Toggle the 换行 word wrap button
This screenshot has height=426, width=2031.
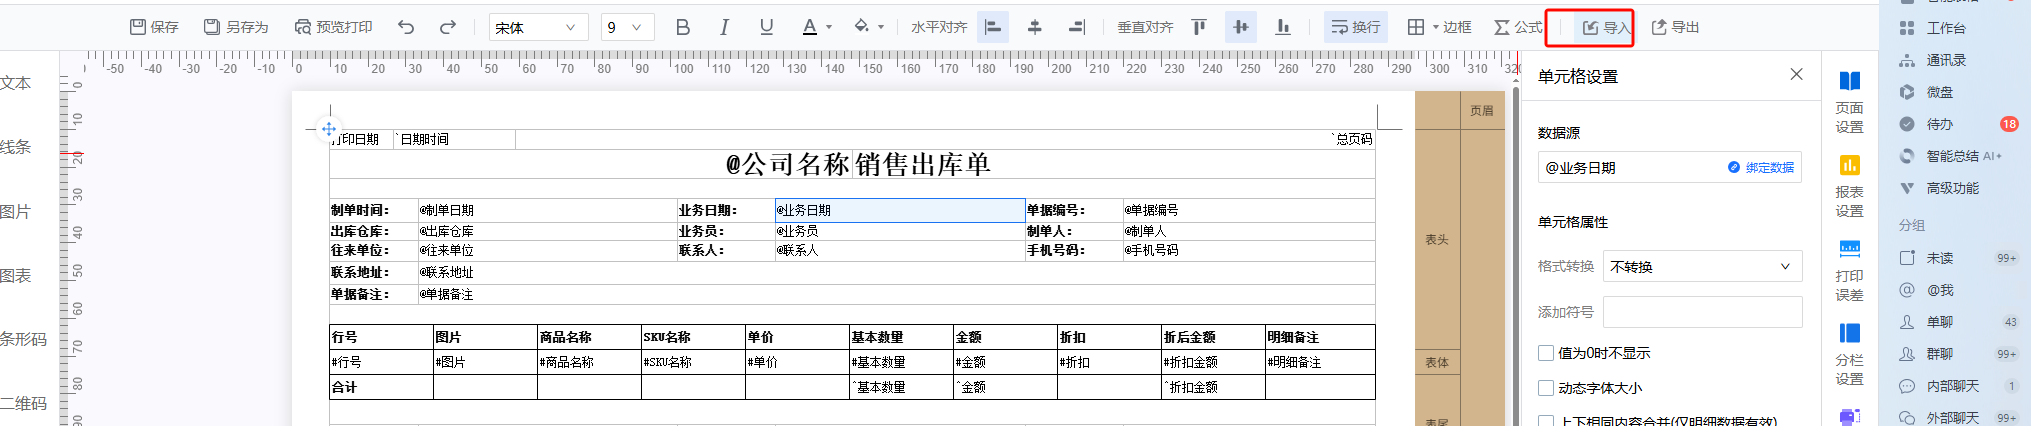tap(1355, 27)
